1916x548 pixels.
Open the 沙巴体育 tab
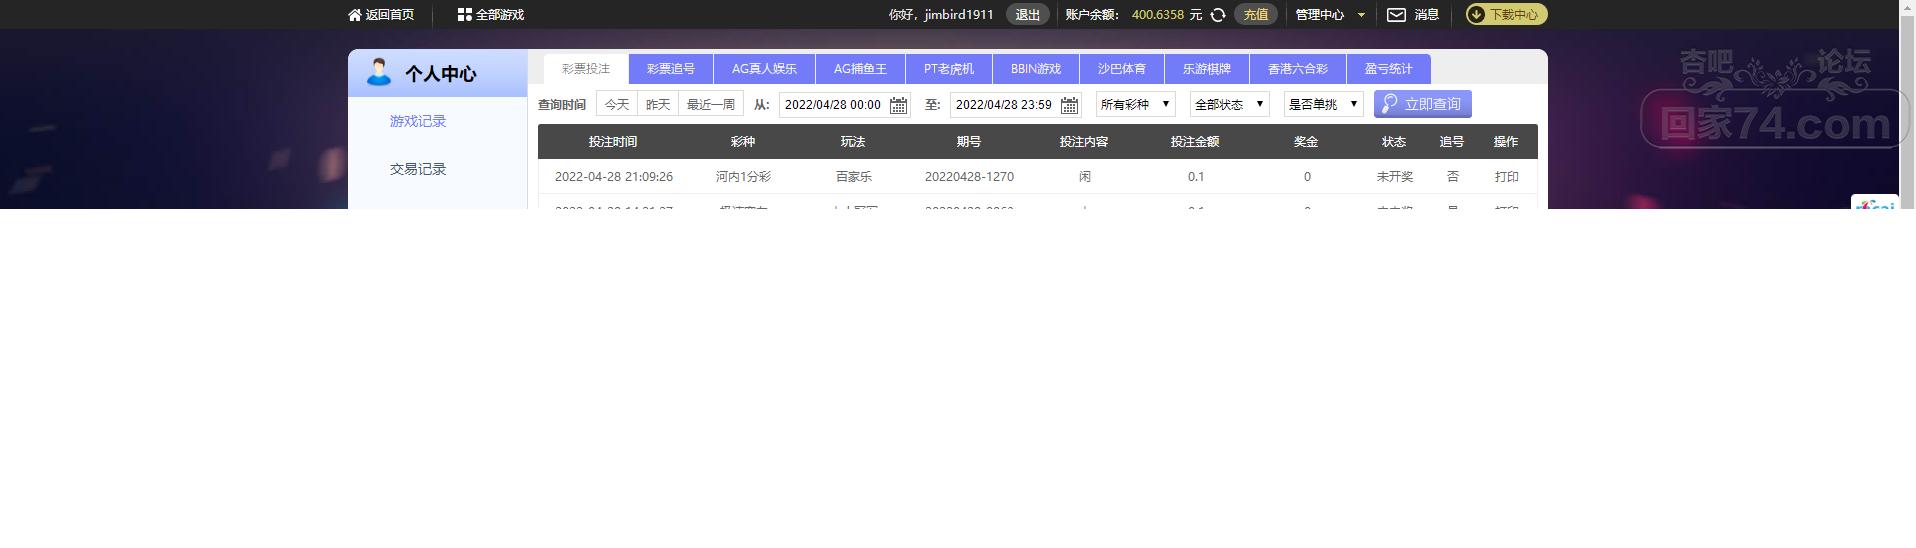1122,69
